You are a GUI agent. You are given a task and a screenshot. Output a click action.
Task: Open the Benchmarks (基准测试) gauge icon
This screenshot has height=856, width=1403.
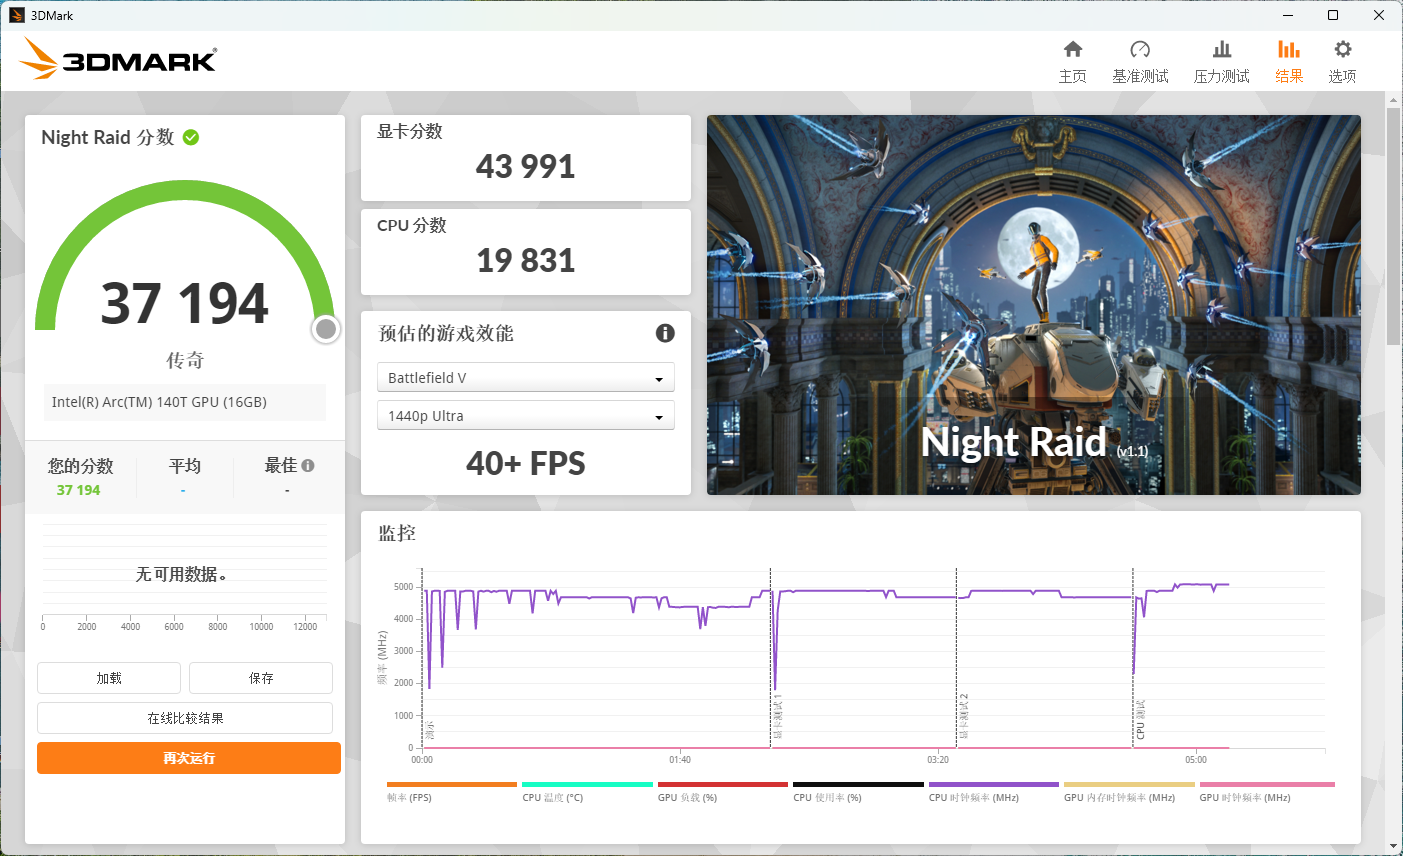(1140, 50)
